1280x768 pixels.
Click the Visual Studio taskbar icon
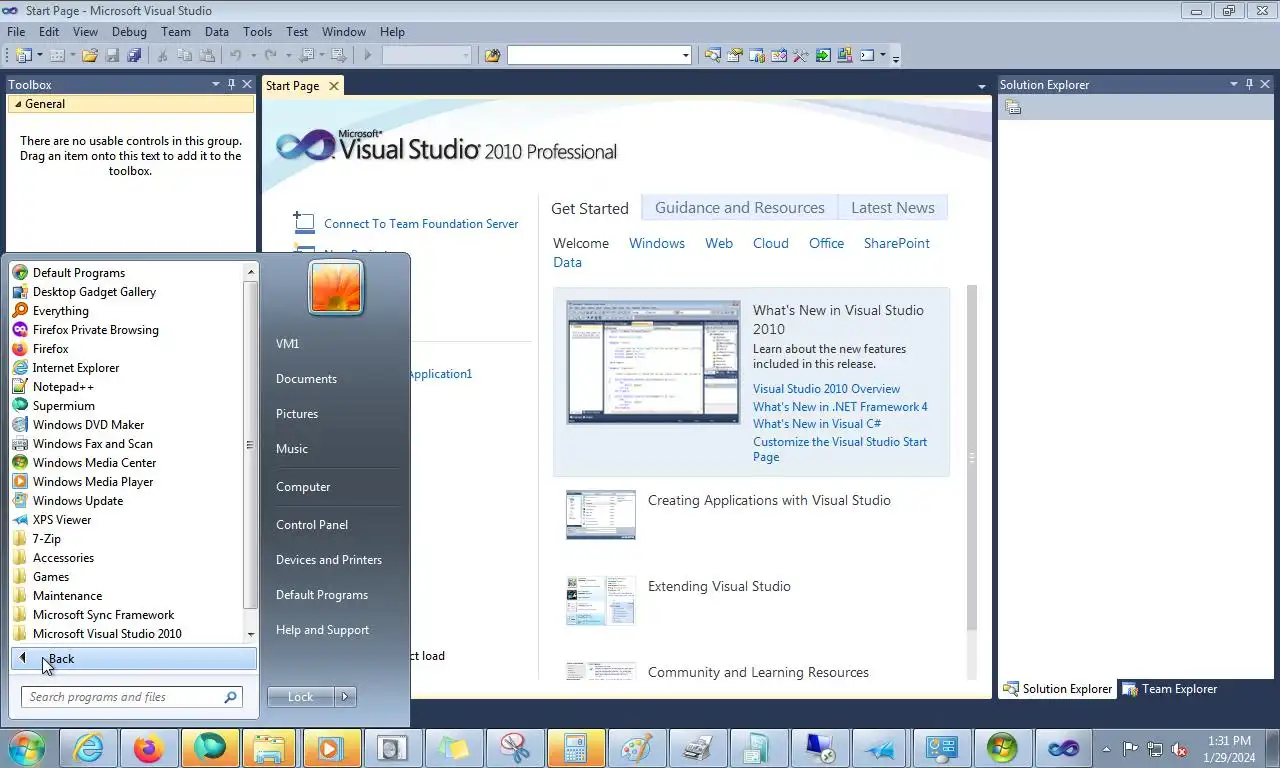point(1063,748)
